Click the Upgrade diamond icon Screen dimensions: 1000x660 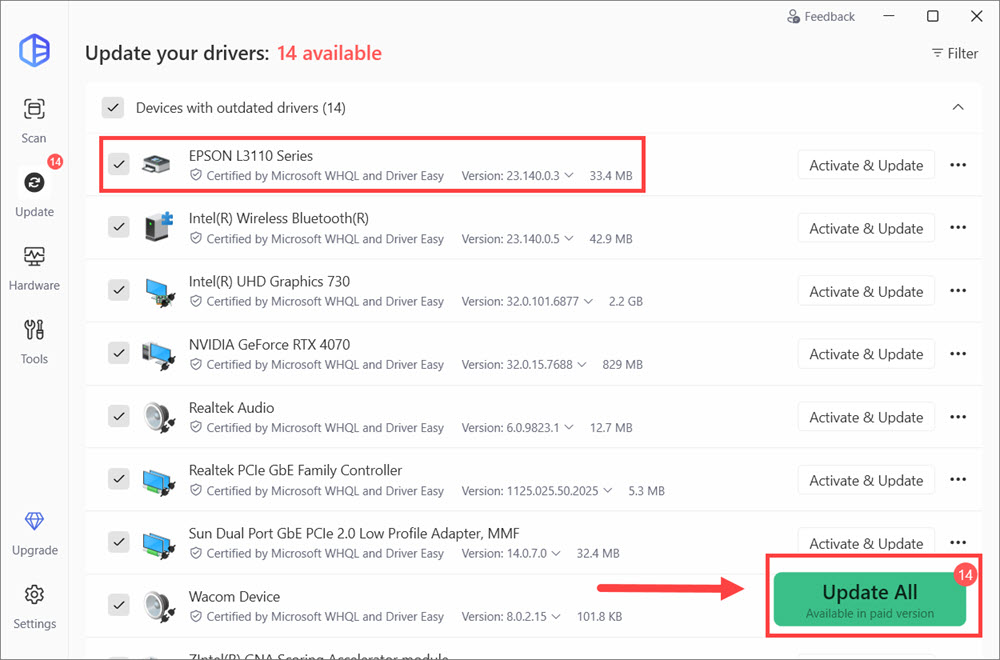pos(34,522)
